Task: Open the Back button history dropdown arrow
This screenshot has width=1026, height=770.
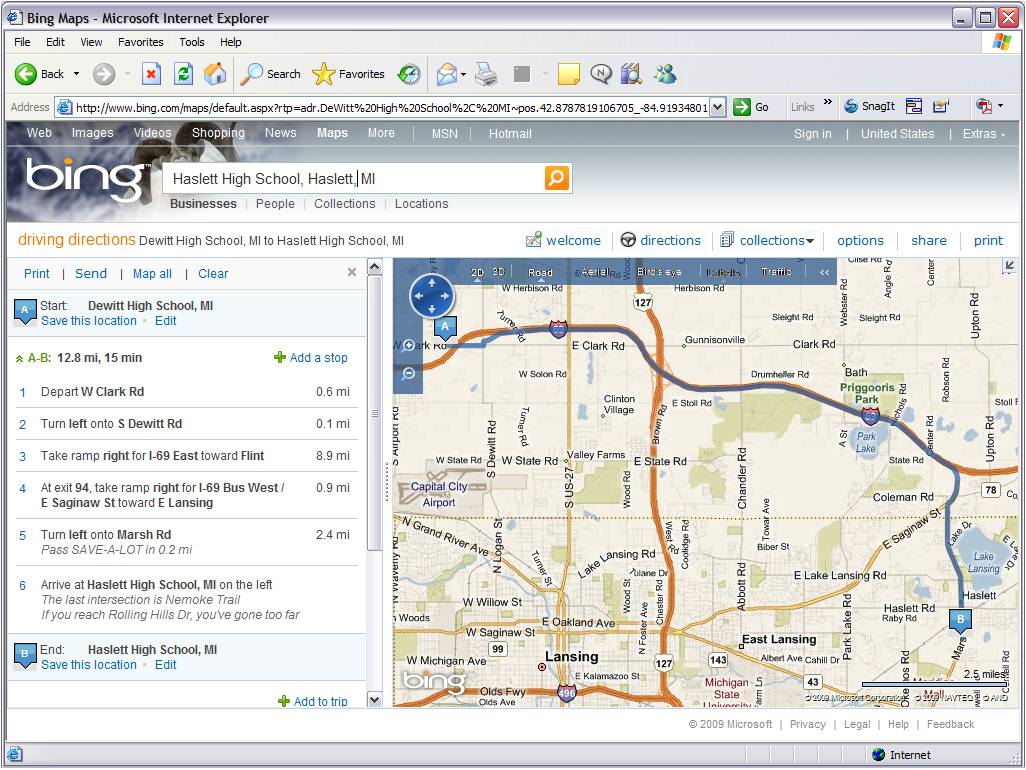Action: pyautogui.click(x=77, y=74)
